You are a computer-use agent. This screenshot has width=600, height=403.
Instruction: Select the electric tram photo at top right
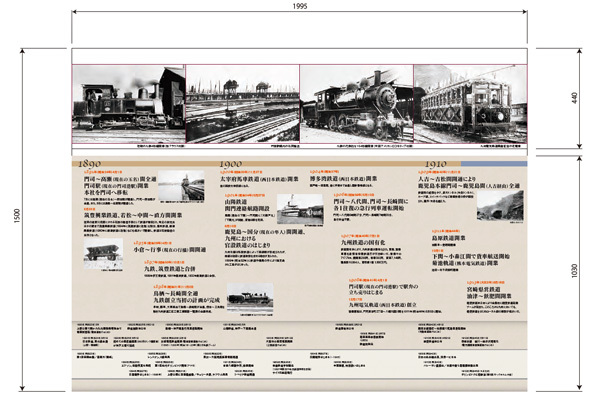tap(470, 104)
